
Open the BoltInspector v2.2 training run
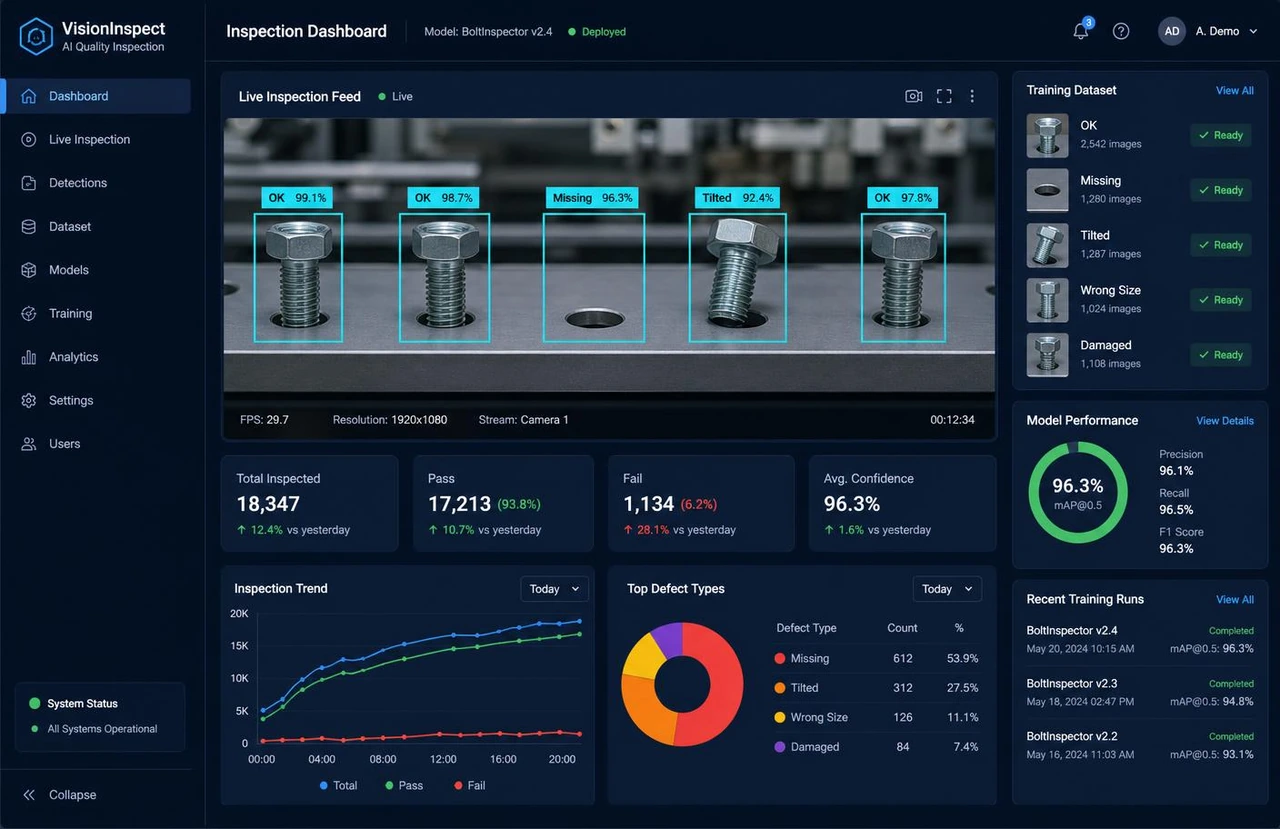[1140, 745]
